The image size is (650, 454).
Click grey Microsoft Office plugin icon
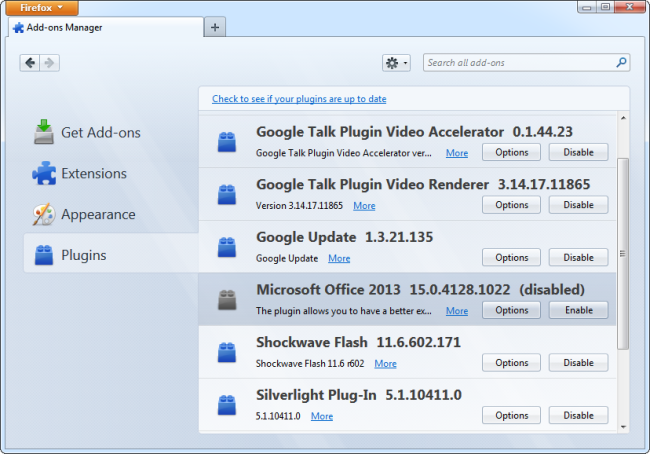(x=227, y=300)
